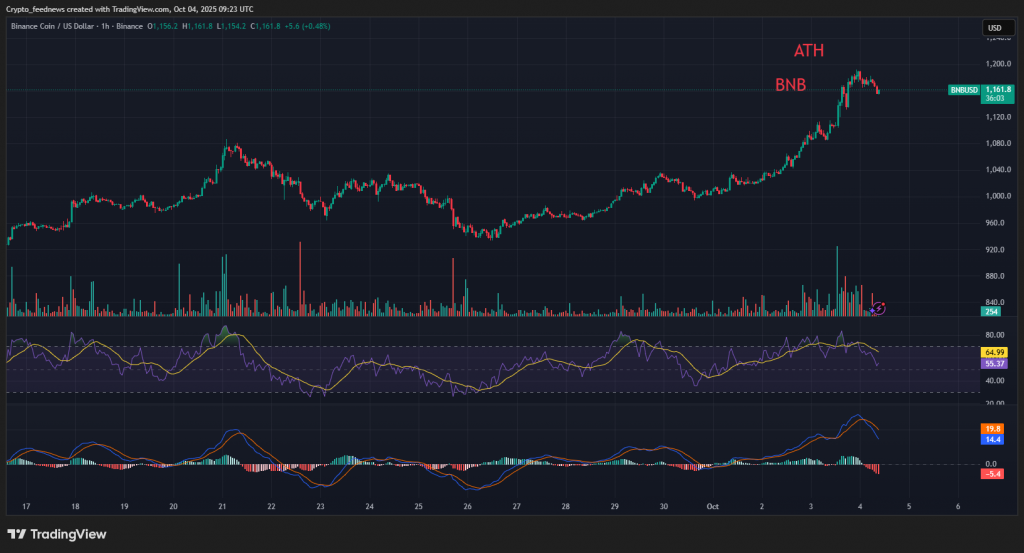
Task: Open the USD currency selector
Action: [x=994, y=27]
